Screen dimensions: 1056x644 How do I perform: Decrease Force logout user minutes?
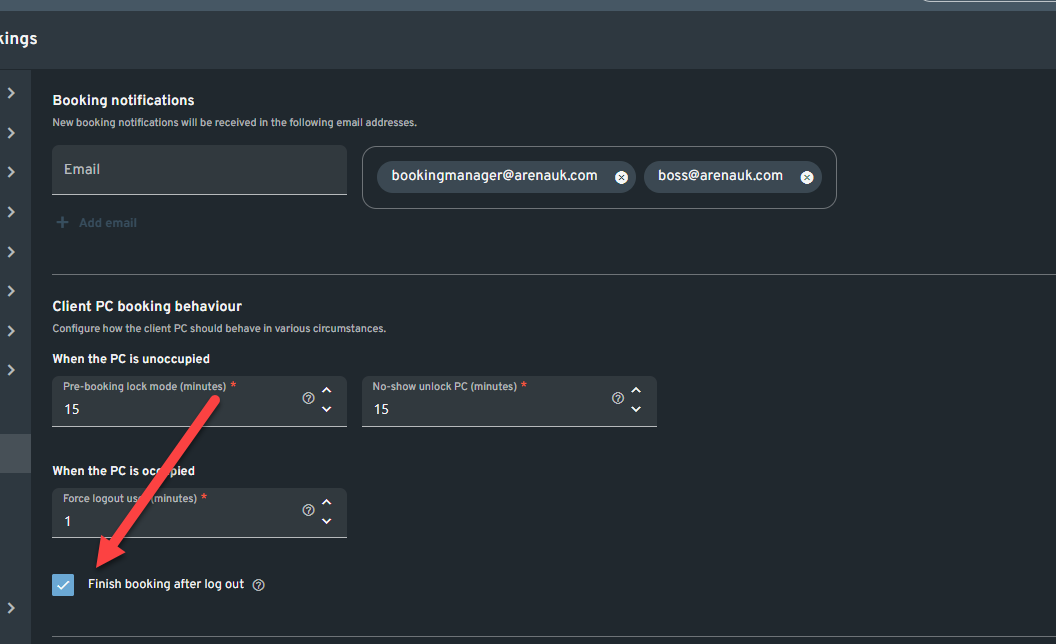coord(326,520)
